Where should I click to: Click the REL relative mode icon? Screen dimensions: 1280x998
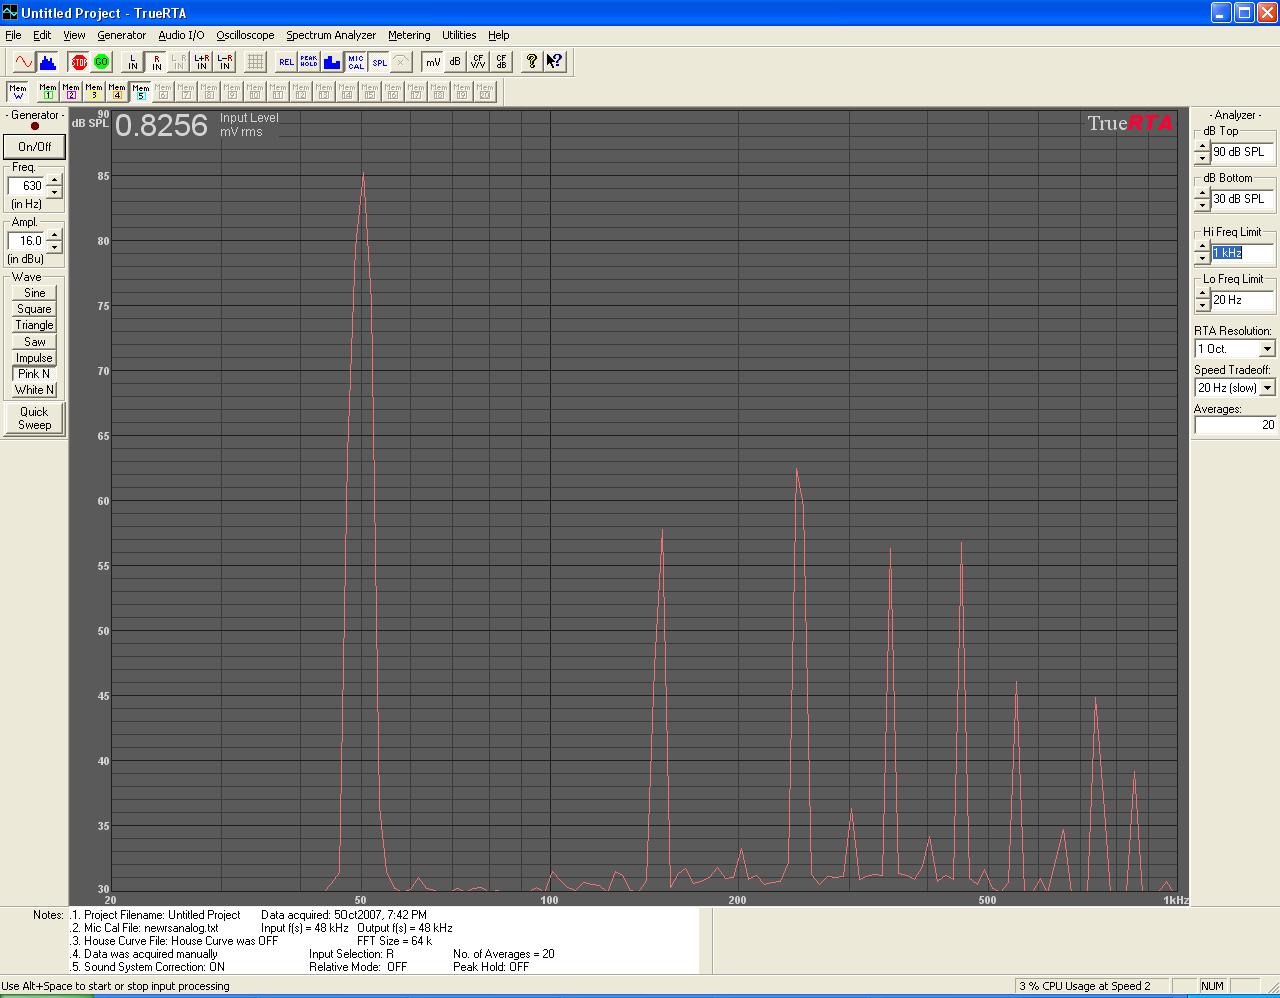(286, 62)
